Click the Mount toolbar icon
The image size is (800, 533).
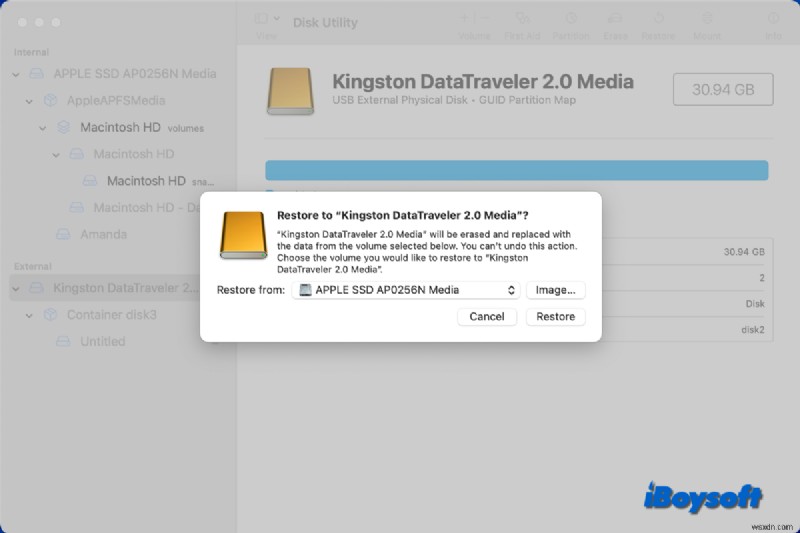pyautogui.click(x=707, y=19)
